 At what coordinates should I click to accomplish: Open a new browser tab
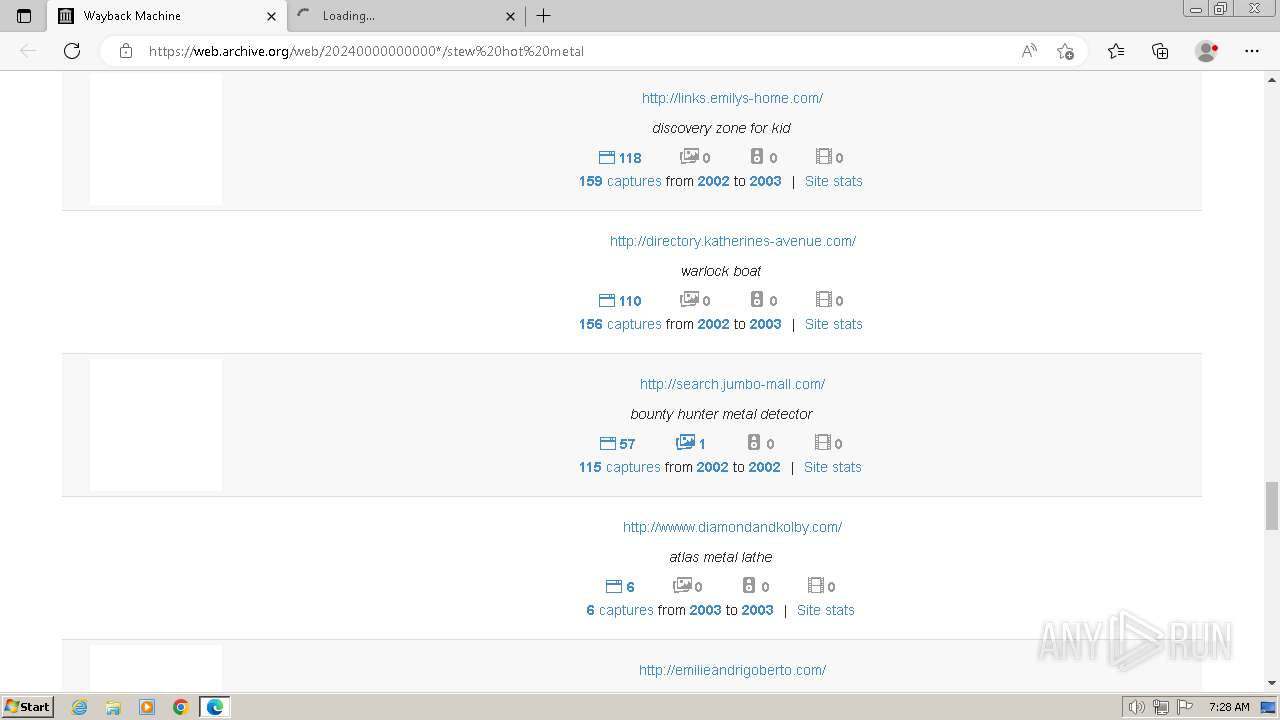(543, 16)
